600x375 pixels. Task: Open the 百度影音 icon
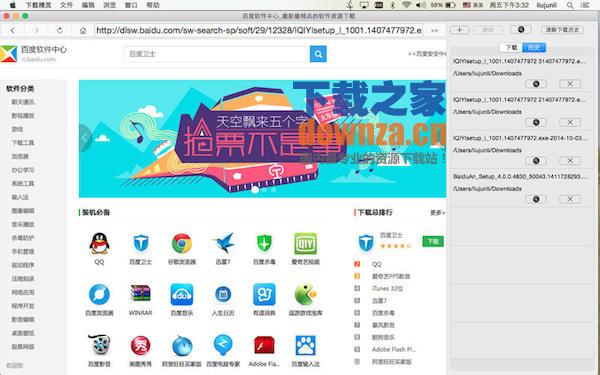click(x=99, y=345)
